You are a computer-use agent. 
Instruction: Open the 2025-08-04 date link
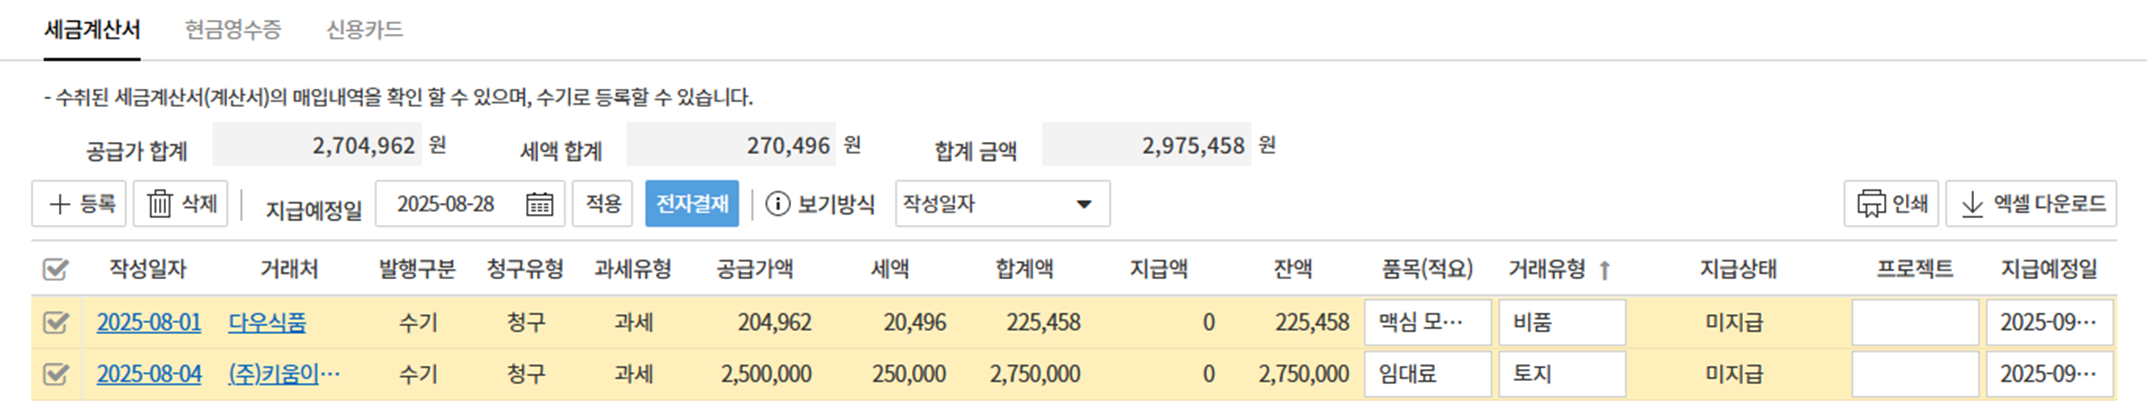149,374
